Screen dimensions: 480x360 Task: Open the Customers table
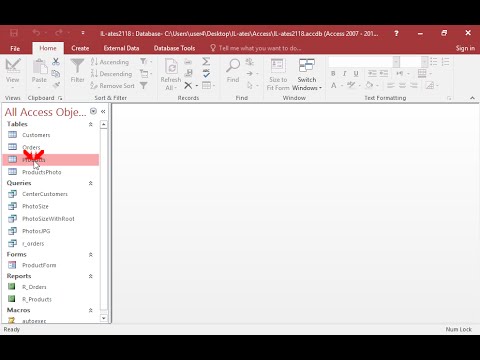[36, 135]
